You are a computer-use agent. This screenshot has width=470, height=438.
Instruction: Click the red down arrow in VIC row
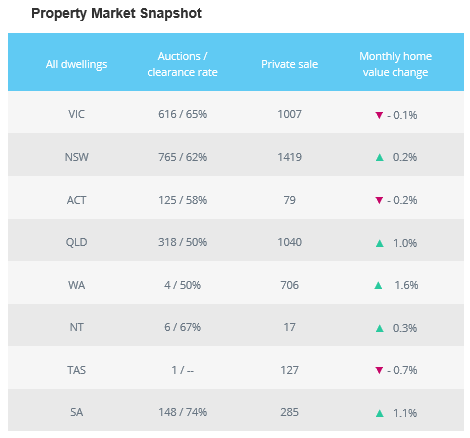pos(379,115)
